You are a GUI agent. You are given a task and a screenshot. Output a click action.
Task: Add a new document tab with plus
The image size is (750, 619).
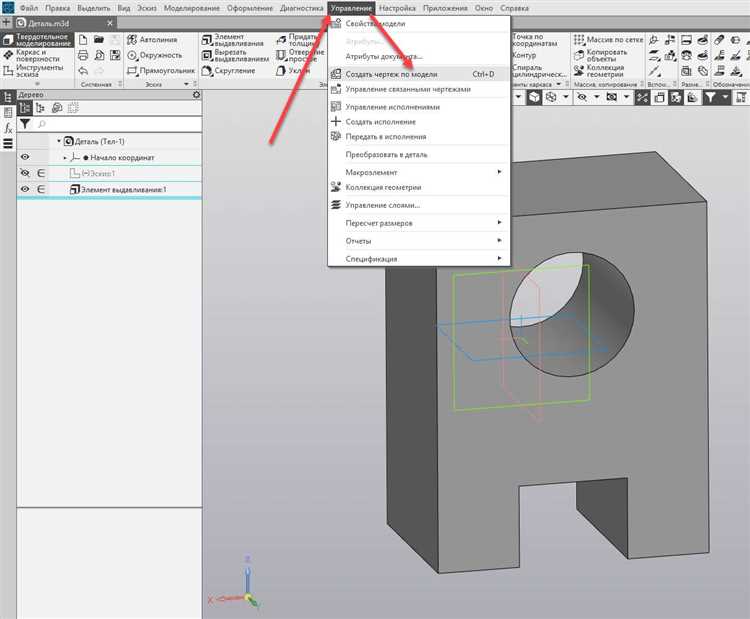(x=6, y=22)
